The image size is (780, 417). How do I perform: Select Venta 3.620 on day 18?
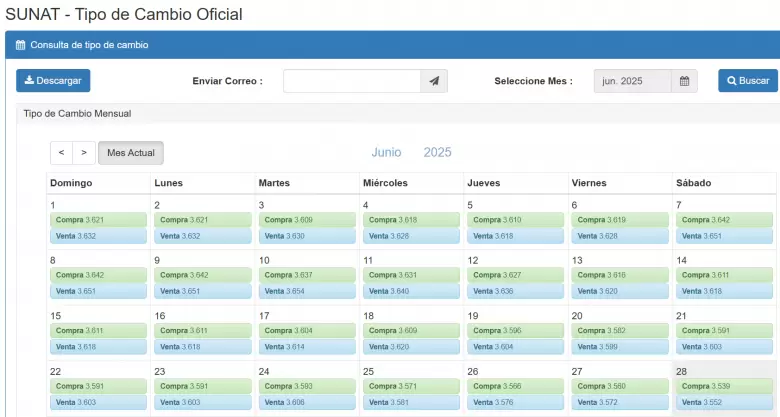click(411, 347)
